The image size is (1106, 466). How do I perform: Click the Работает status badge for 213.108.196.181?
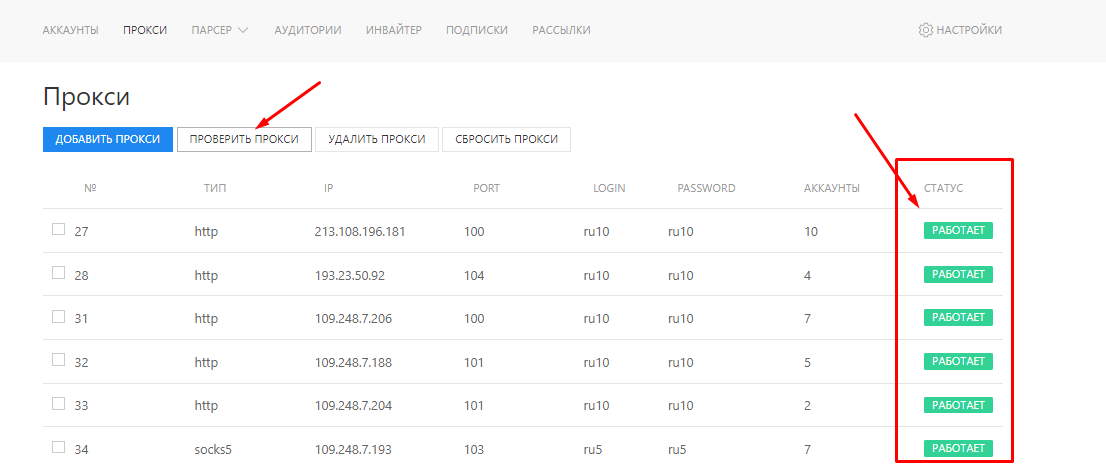[x=958, y=231]
